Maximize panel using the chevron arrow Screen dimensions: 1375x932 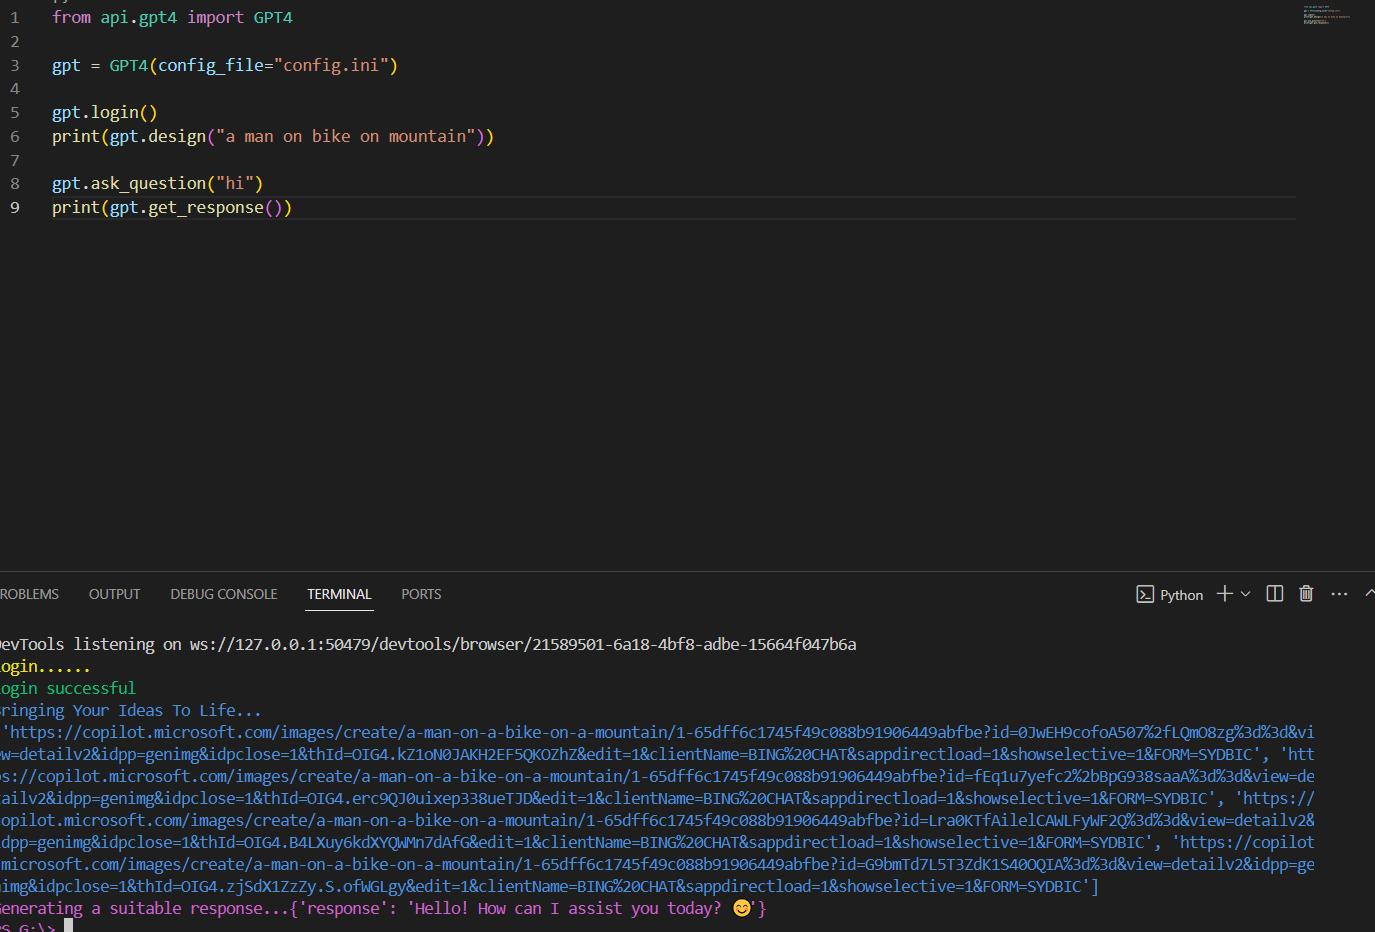pos(1369,594)
